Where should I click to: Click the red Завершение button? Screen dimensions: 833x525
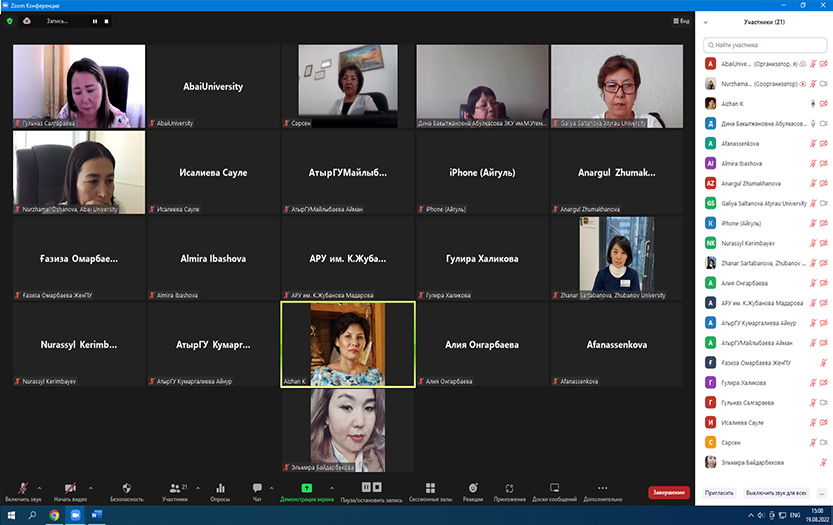coord(669,492)
